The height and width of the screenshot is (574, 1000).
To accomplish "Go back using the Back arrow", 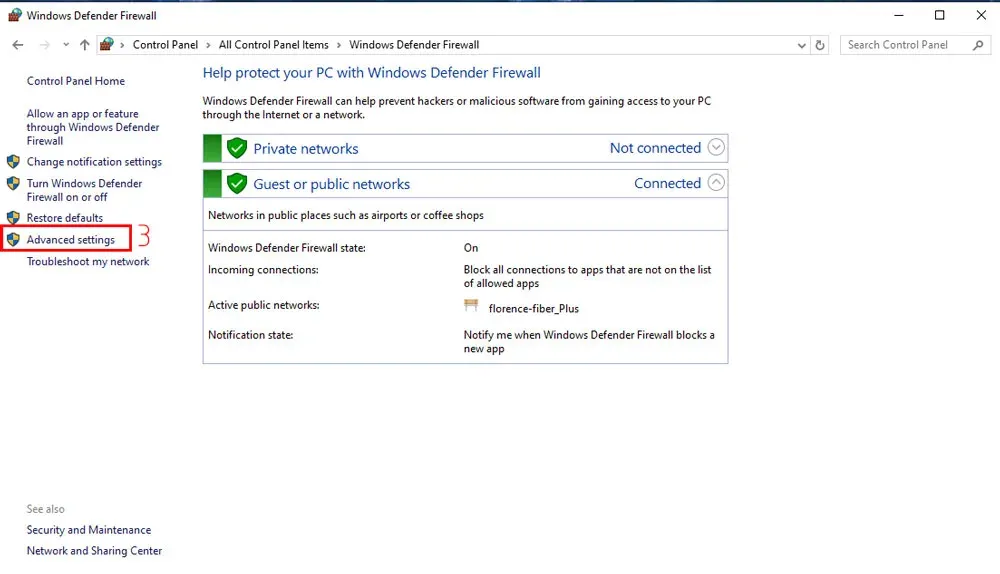I will 18,45.
